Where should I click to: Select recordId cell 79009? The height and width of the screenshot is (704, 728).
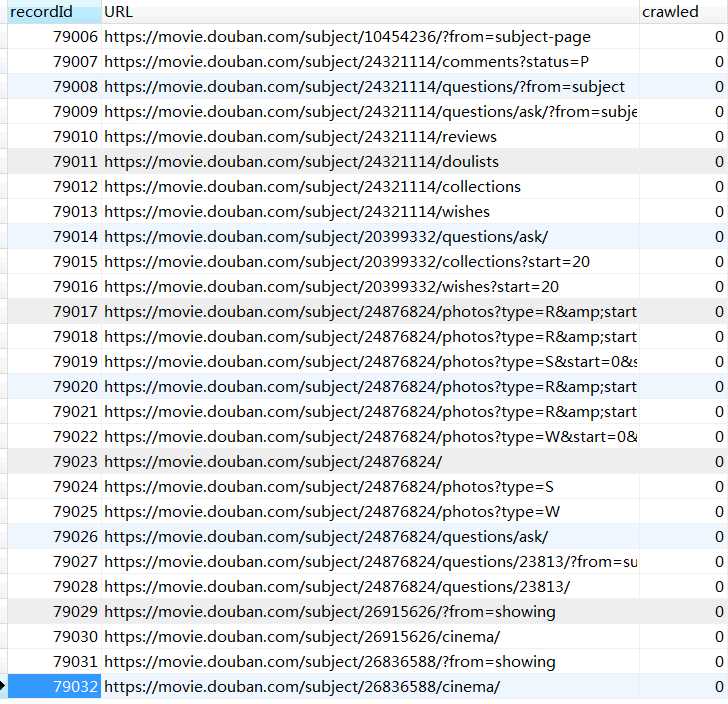[54, 111]
